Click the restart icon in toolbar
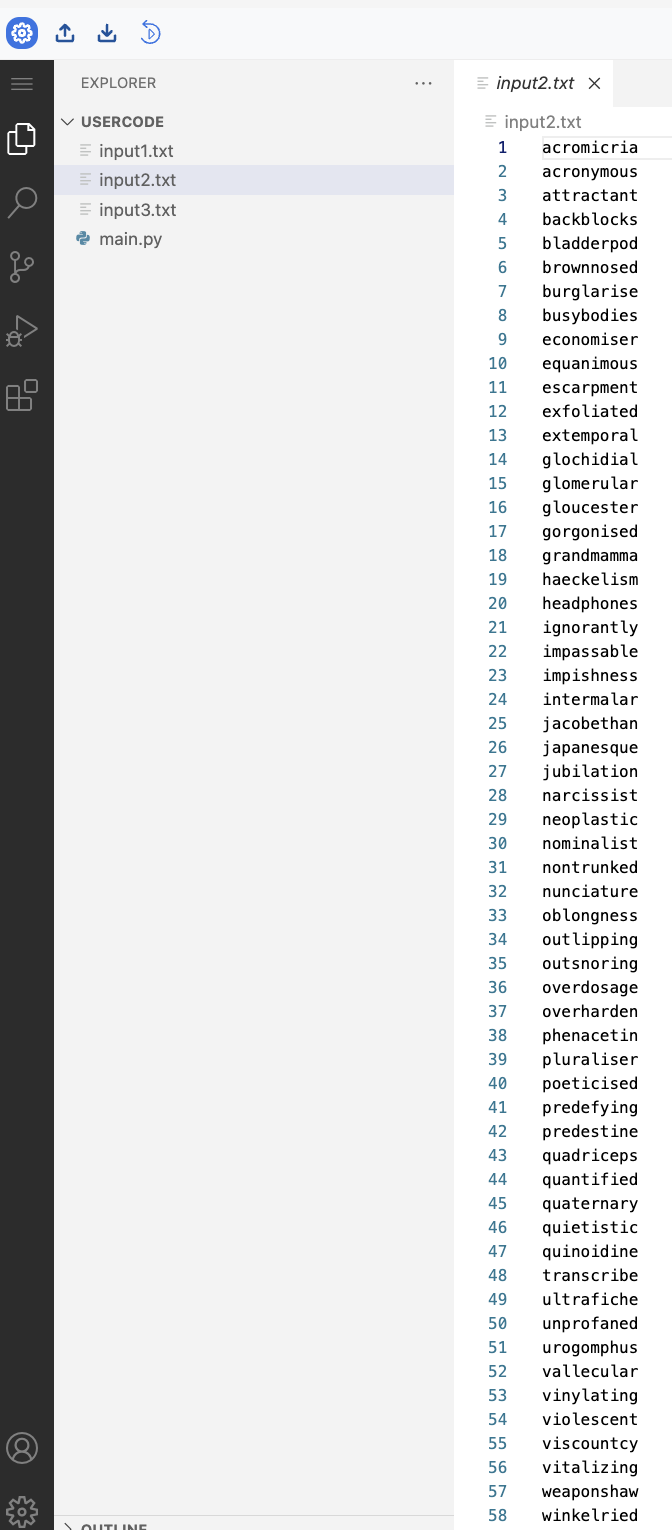Image resolution: width=672 pixels, height=1530 pixels. 150,32
